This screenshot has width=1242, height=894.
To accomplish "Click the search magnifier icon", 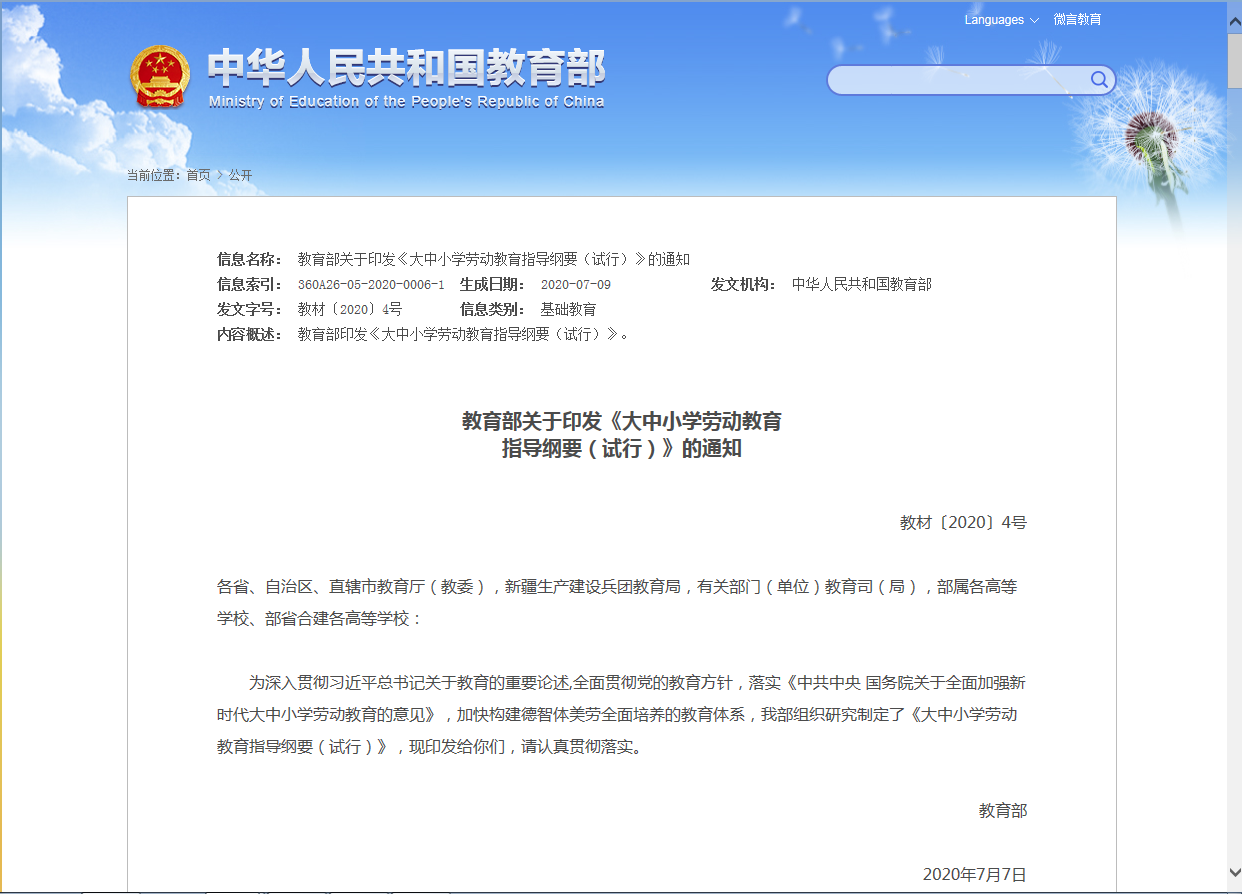I will point(1099,80).
